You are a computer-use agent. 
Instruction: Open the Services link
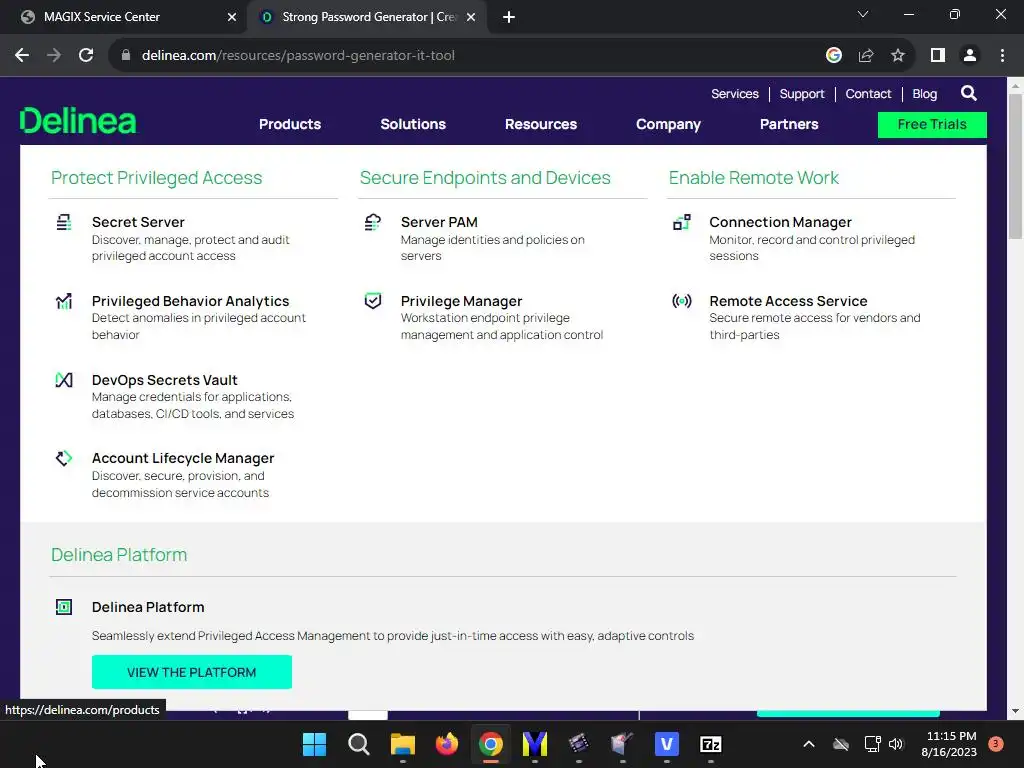735,93
